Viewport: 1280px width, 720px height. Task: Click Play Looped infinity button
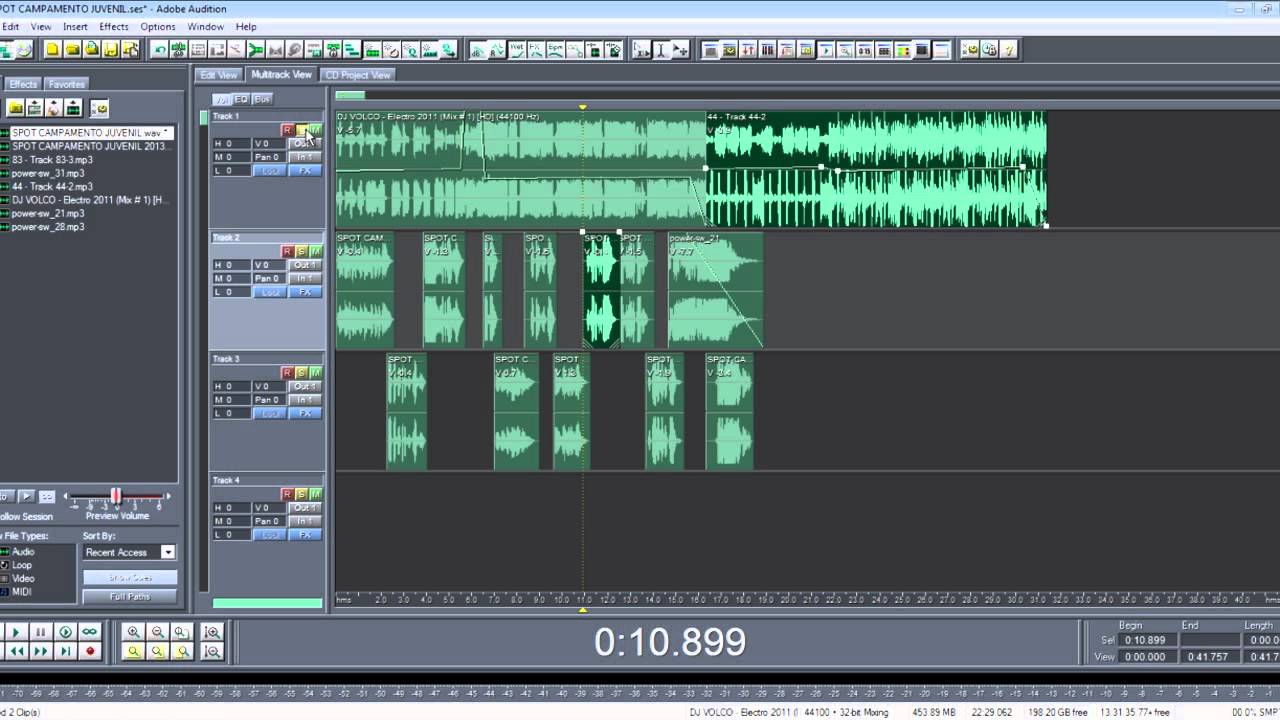(90, 632)
